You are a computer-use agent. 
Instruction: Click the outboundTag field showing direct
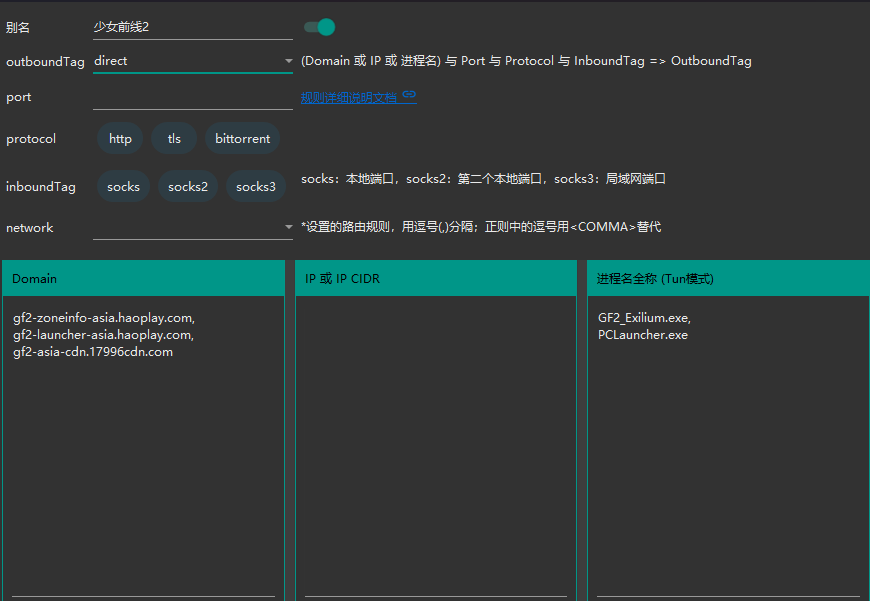coord(193,61)
